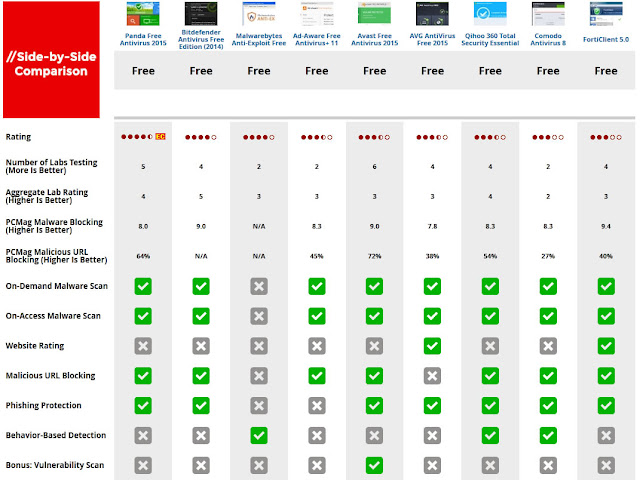Click the Side-by-Side Comparison red banner
Image resolution: width=640 pixels, height=480 pixels.
coord(51,60)
